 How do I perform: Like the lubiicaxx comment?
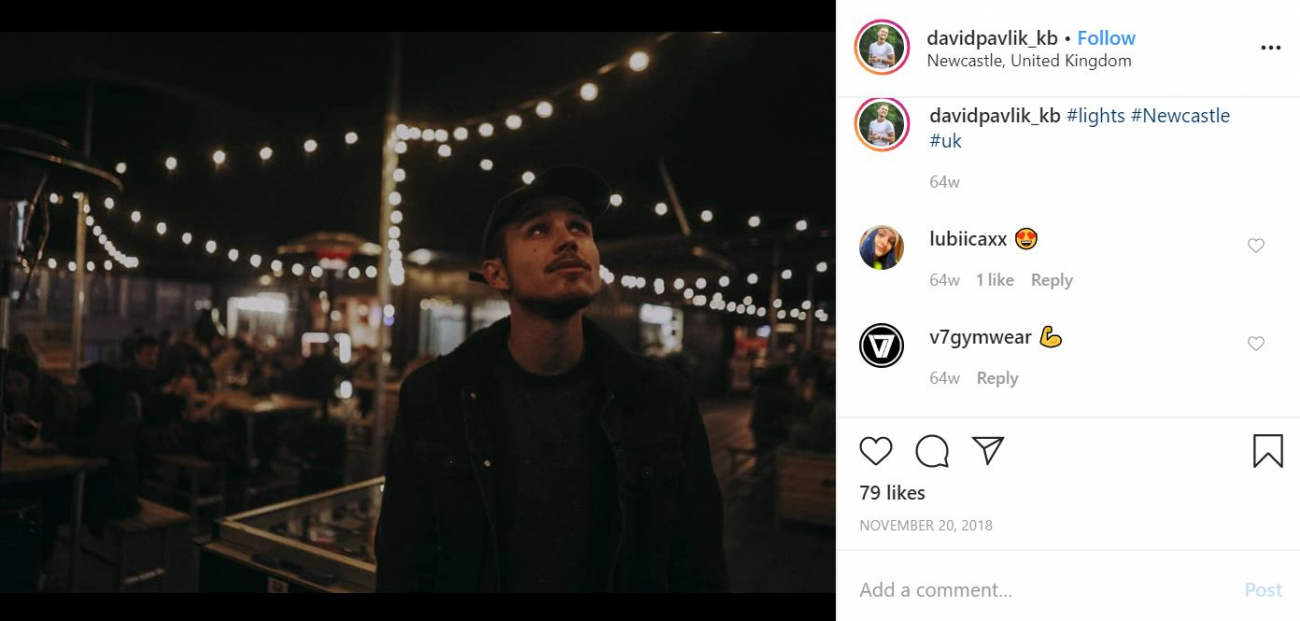pyautogui.click(x=1256, y=246)
